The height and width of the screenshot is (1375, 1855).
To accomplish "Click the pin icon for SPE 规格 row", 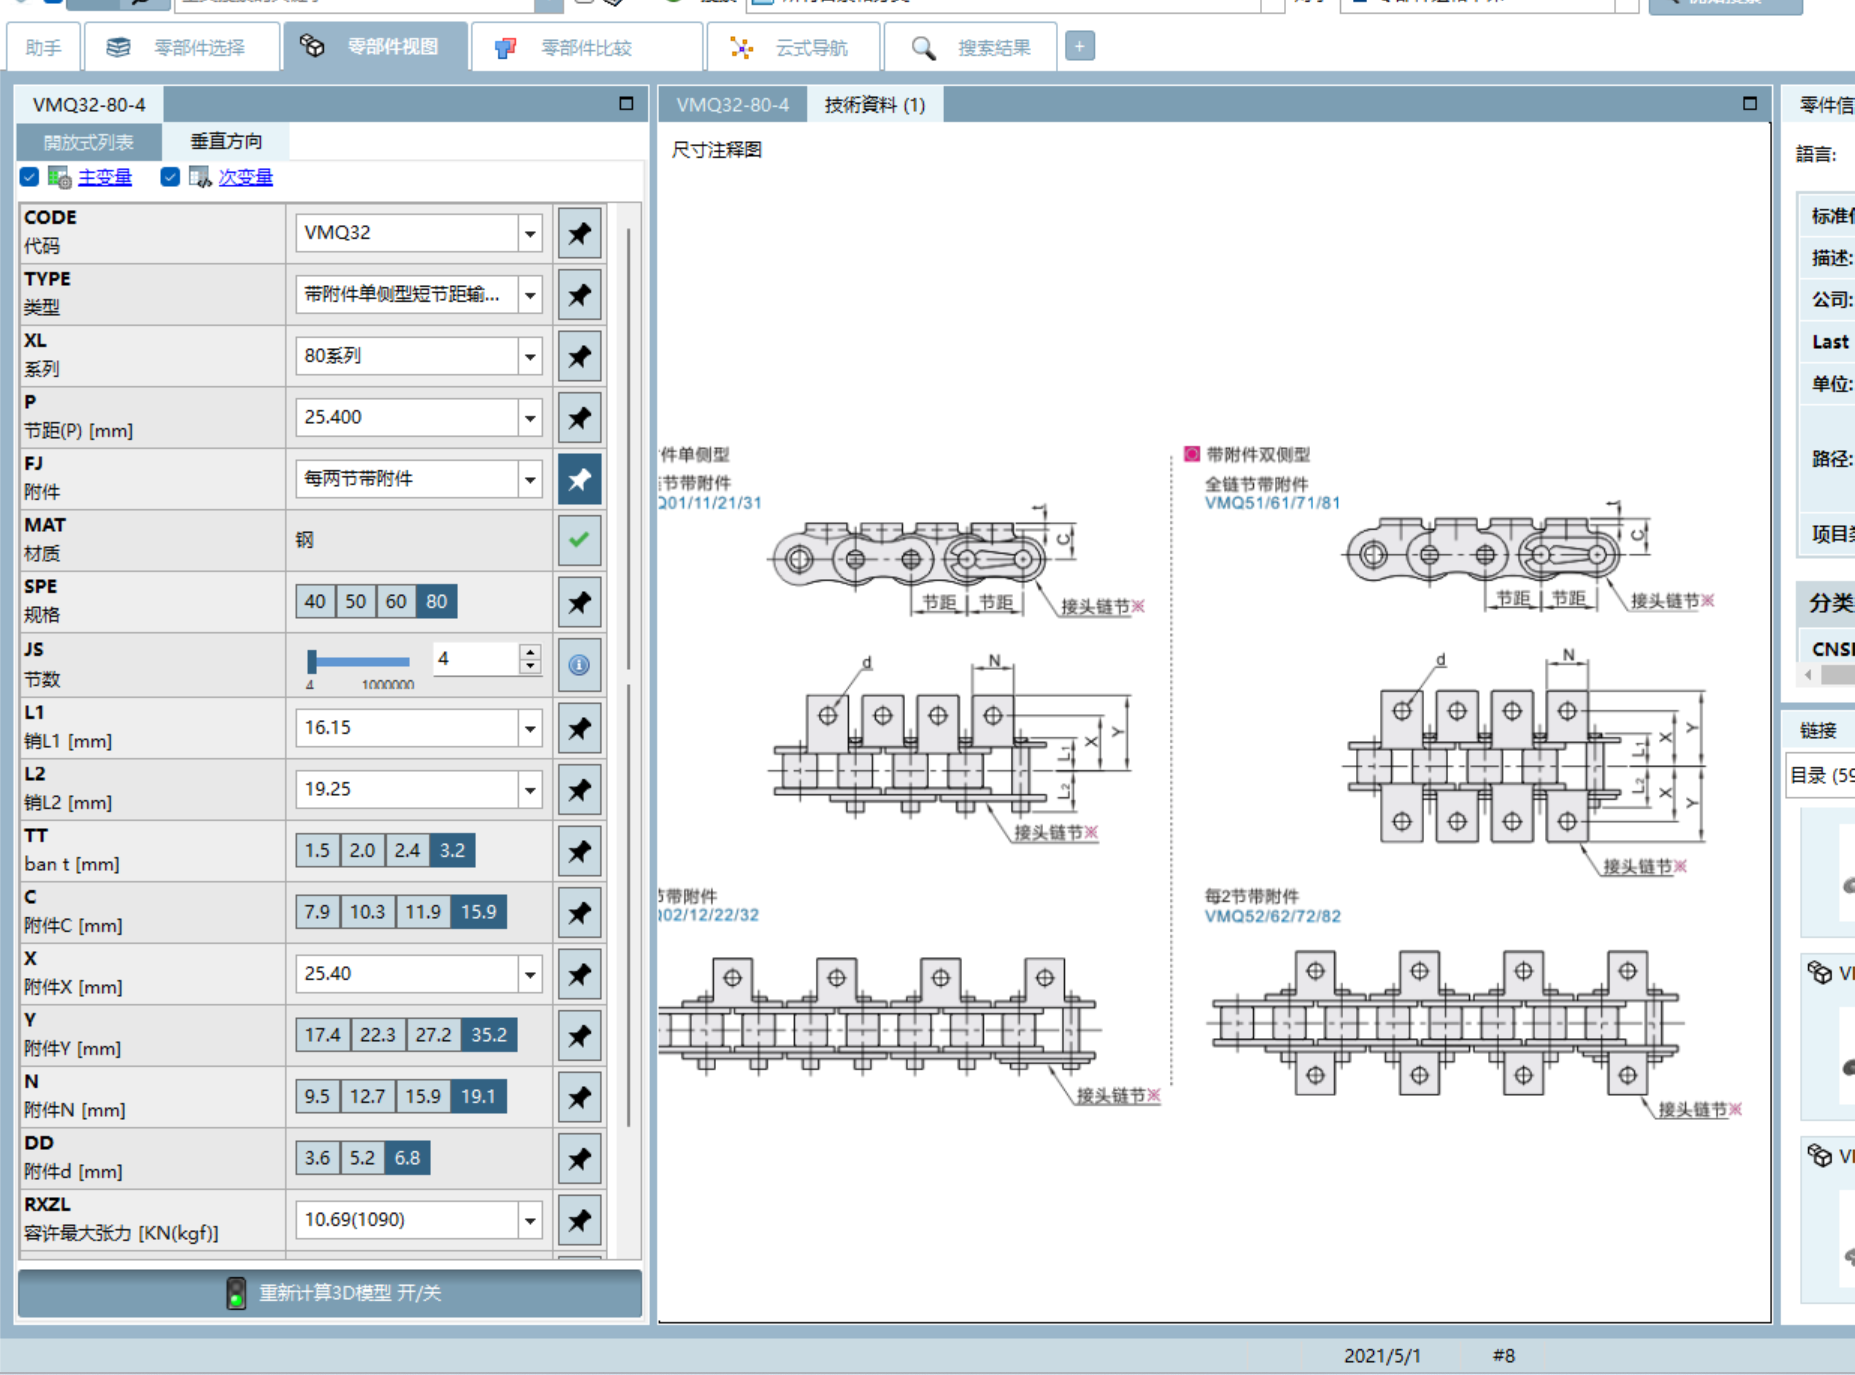I will pyautogui.click(x=579, y=602).
